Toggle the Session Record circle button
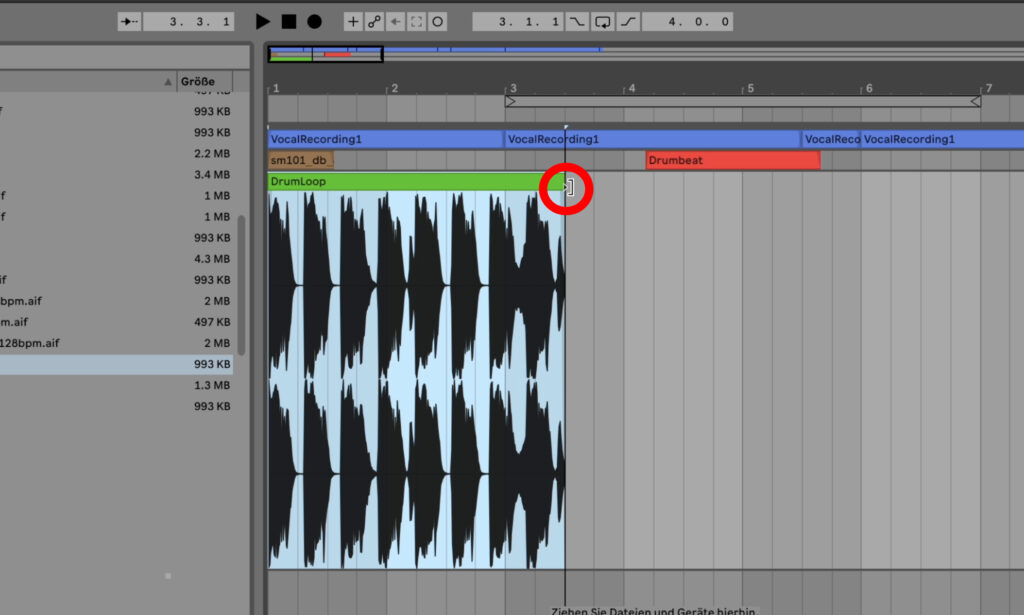Screen dimensions: 1024x615 pyautogui.click(x=438, y=22)
